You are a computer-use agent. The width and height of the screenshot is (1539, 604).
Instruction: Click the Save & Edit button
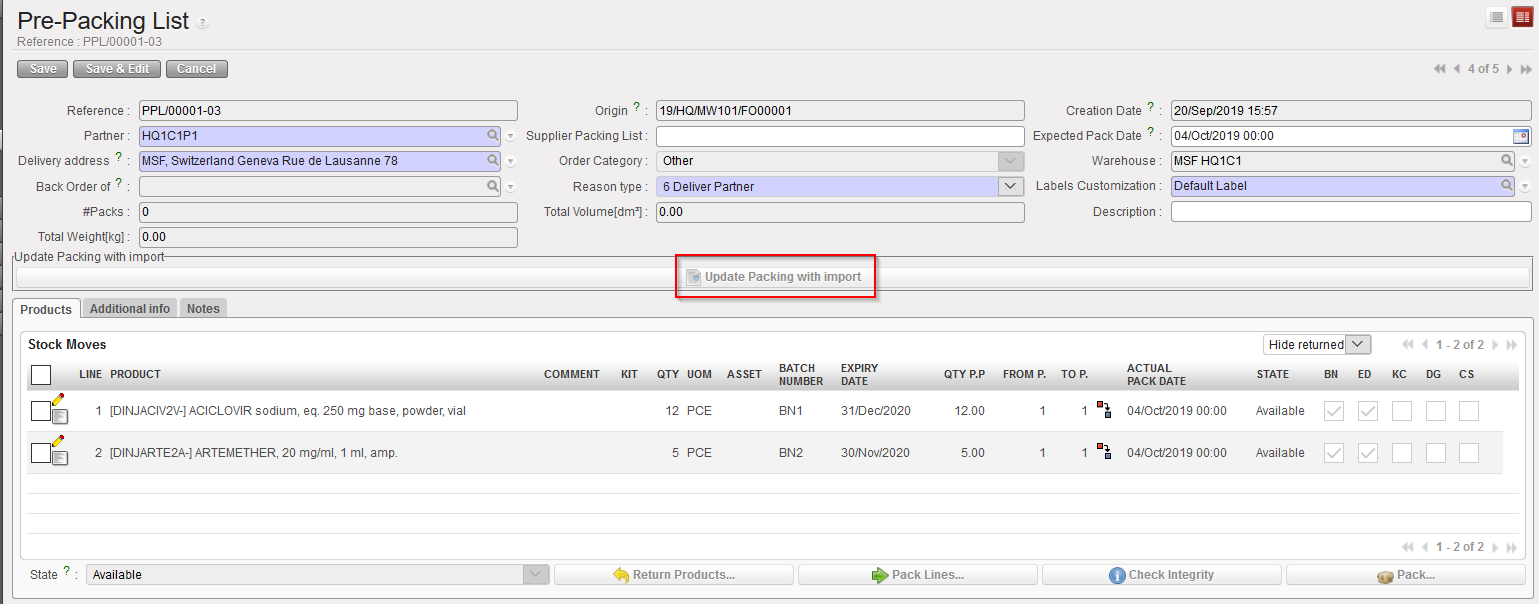coord(117,69)
